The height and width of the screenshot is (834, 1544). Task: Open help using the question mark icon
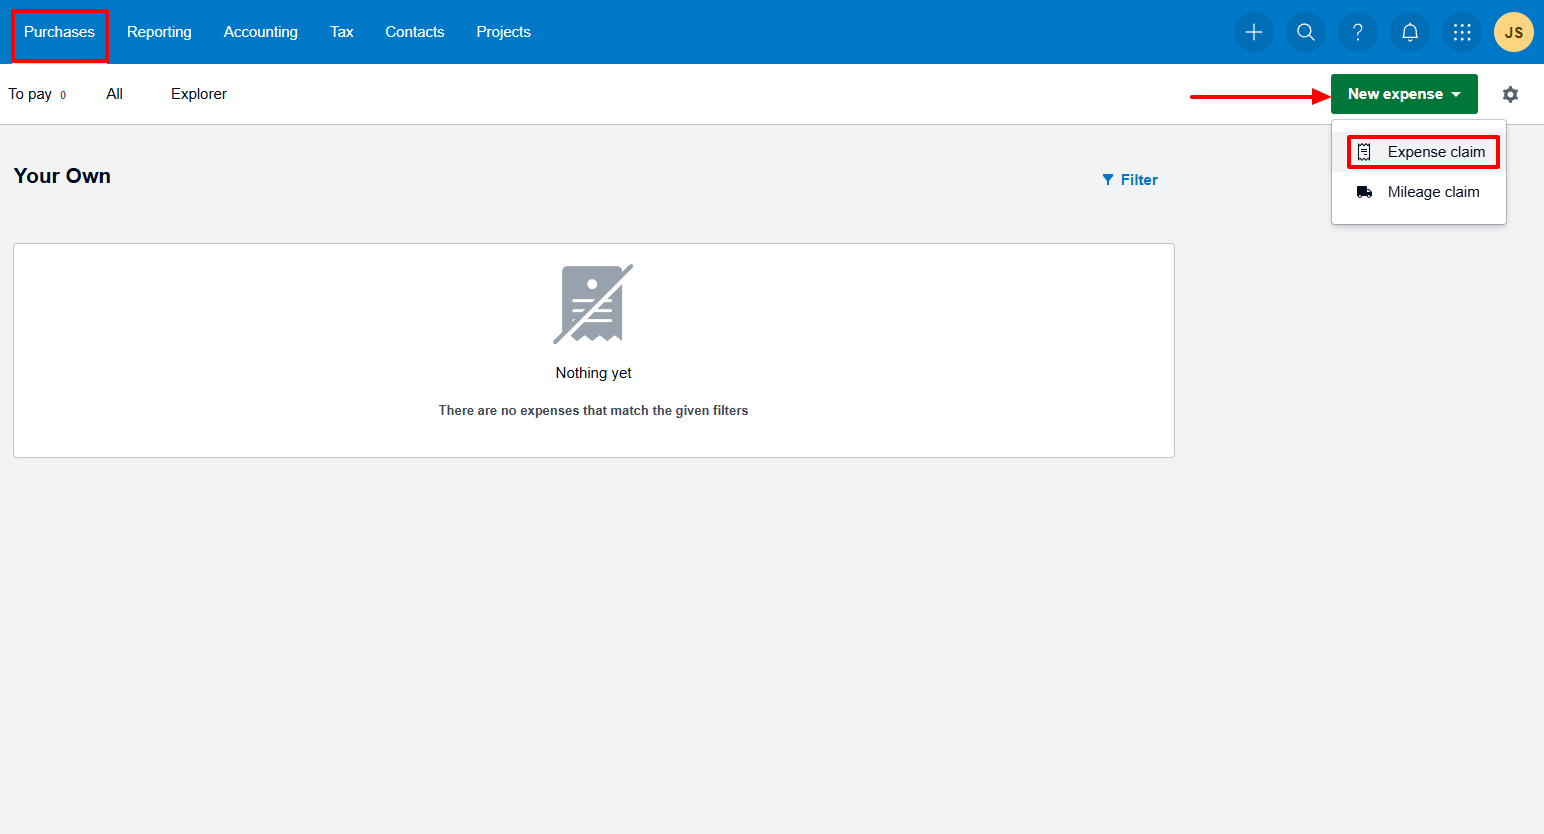1357,32
